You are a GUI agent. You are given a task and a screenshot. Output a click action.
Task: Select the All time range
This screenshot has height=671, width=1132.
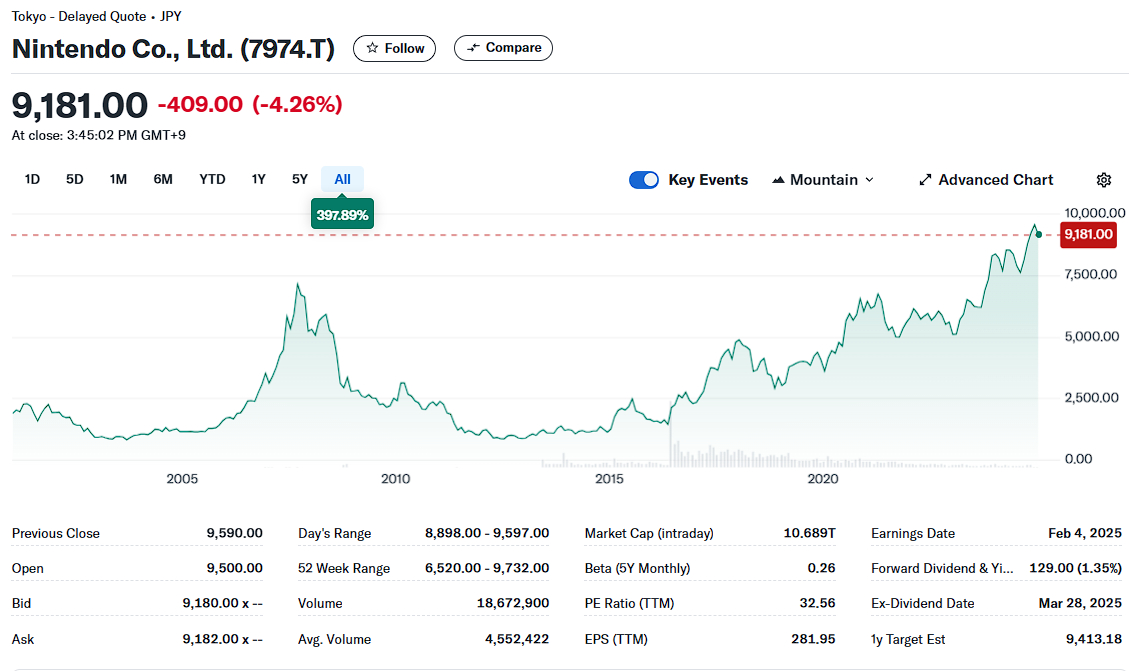click(x=342, y=179)
